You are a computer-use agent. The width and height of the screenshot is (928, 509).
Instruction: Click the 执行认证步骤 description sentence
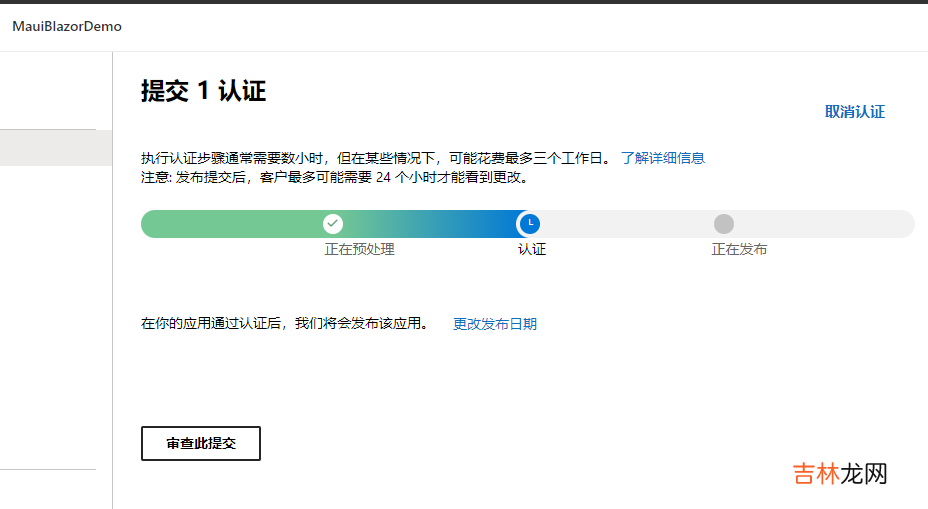click(x=376, y=158)
